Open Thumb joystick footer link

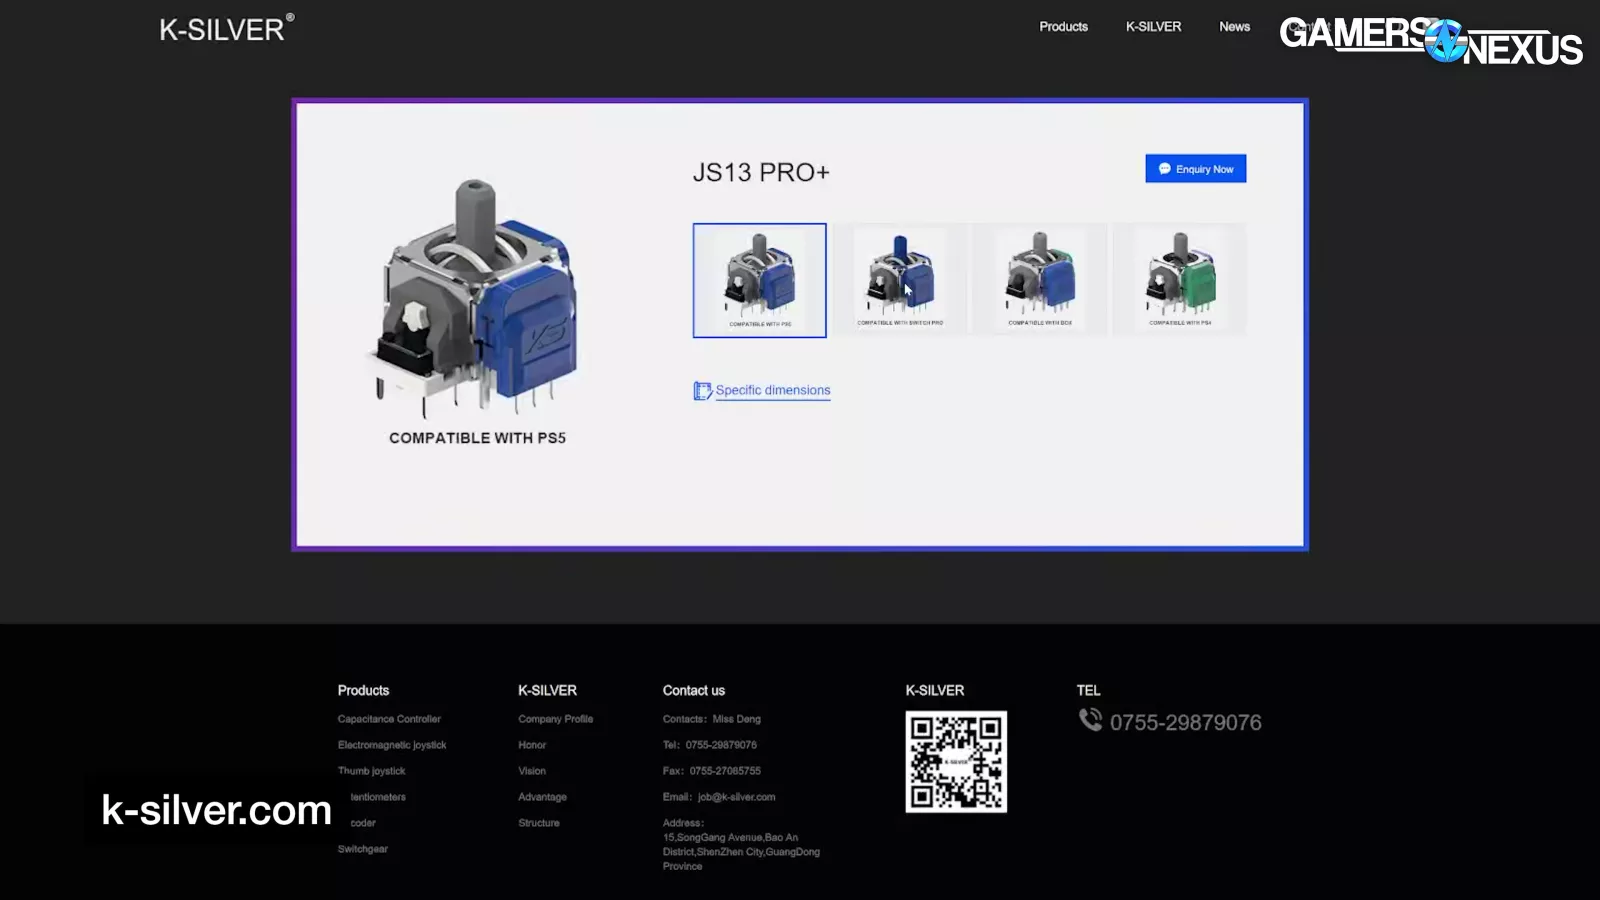tap(372, 771)
